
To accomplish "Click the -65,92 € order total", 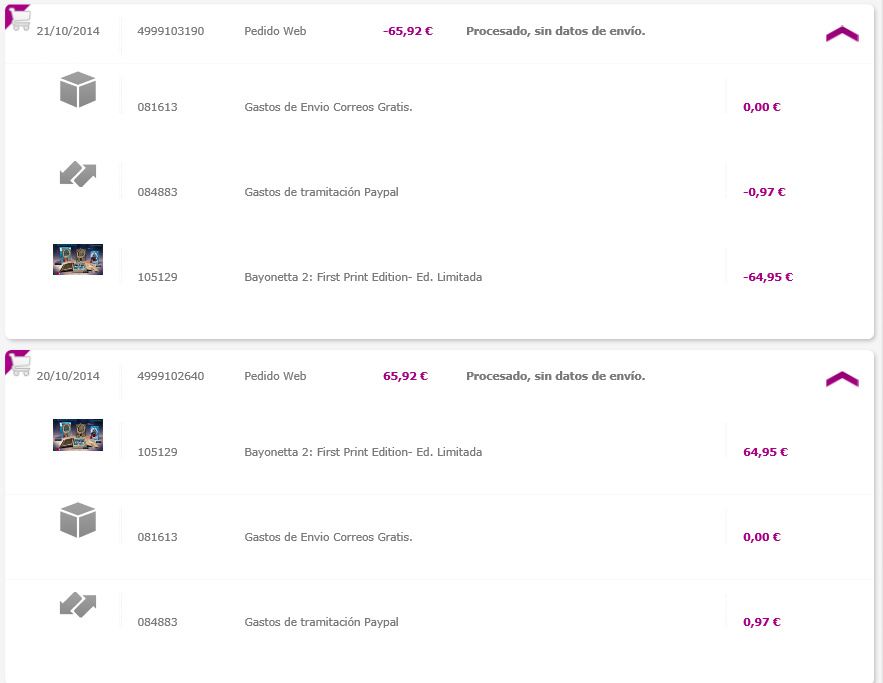I will pos(407,31).
